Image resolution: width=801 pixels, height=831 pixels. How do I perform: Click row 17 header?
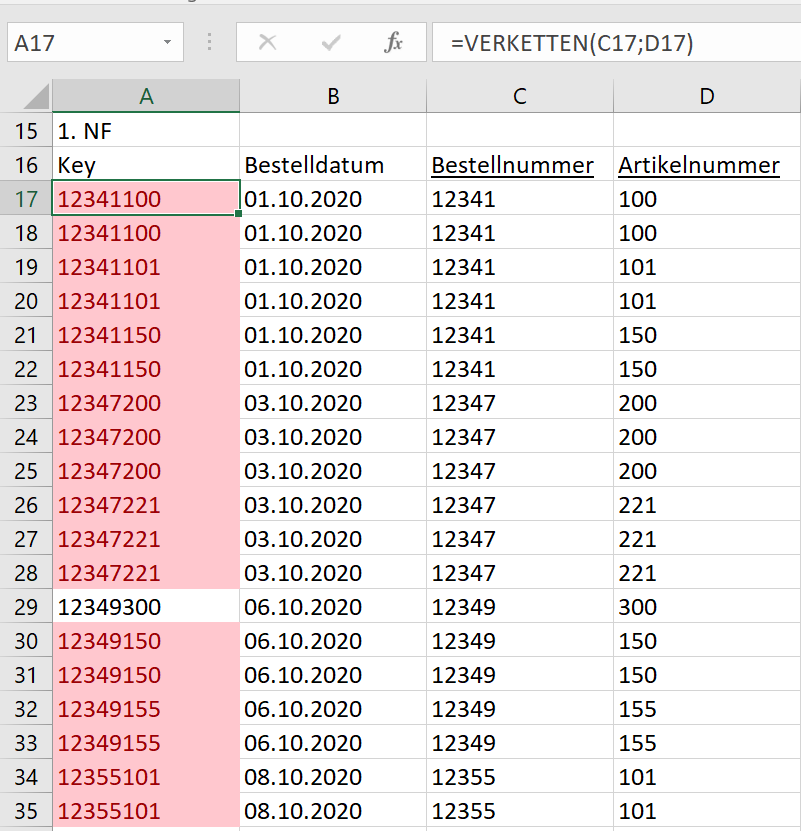click(x=26, y=198)
